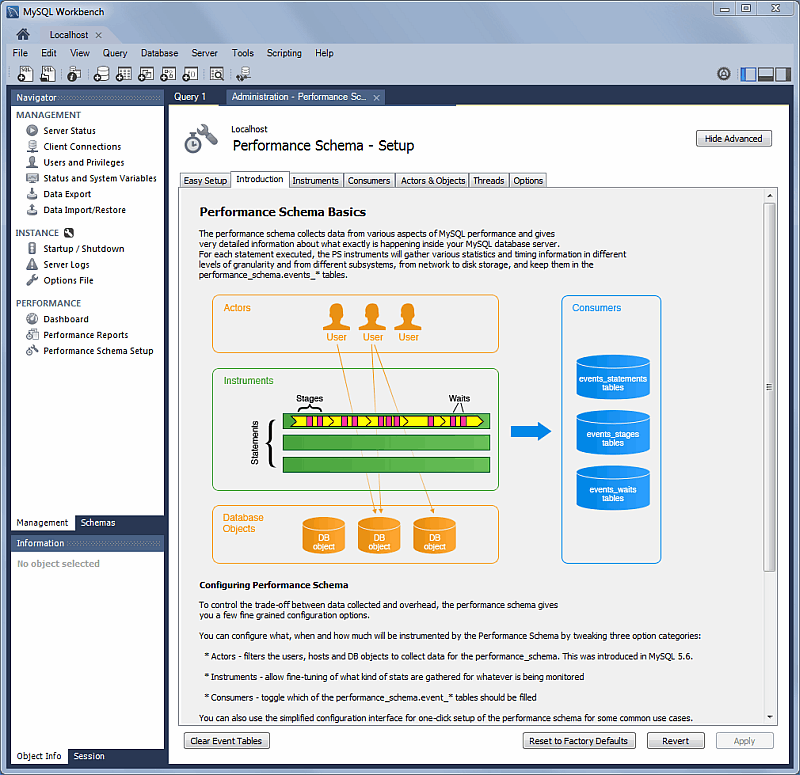Toggle the bottom output panel visibility
Image resolution: width=800 pixels, height=775 pixels.
tap(765, 74)
